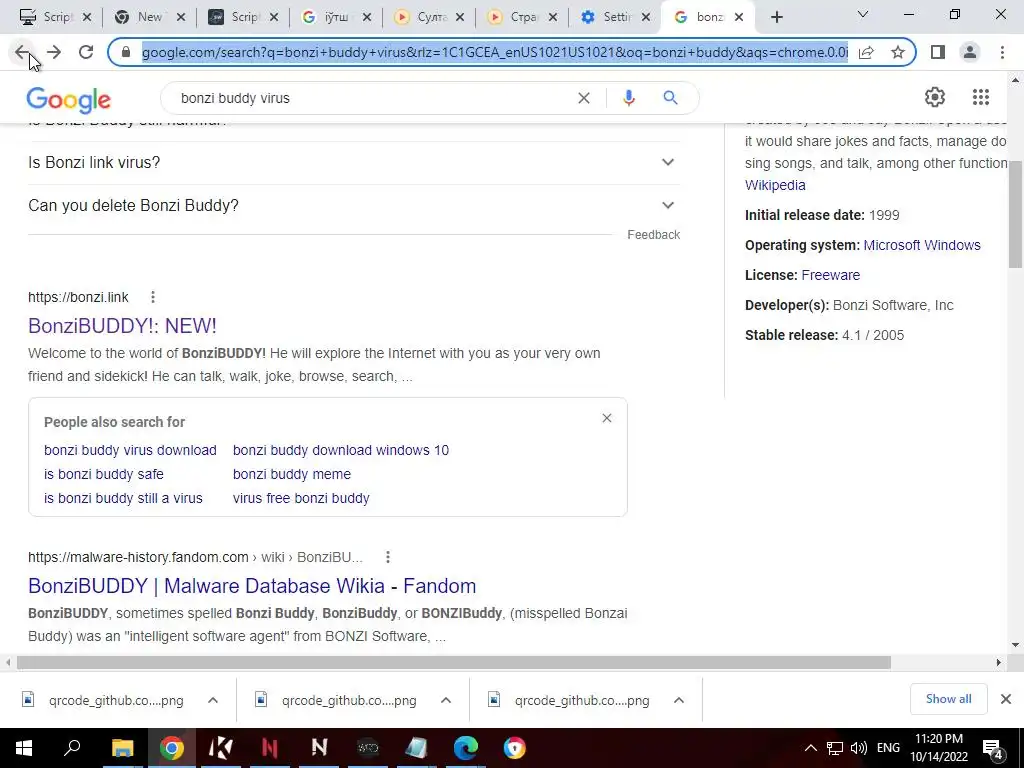Image resolution: width=1024 pixels, height=768 pixels.
Task: Open new tab with plus button
Action: 776,17
